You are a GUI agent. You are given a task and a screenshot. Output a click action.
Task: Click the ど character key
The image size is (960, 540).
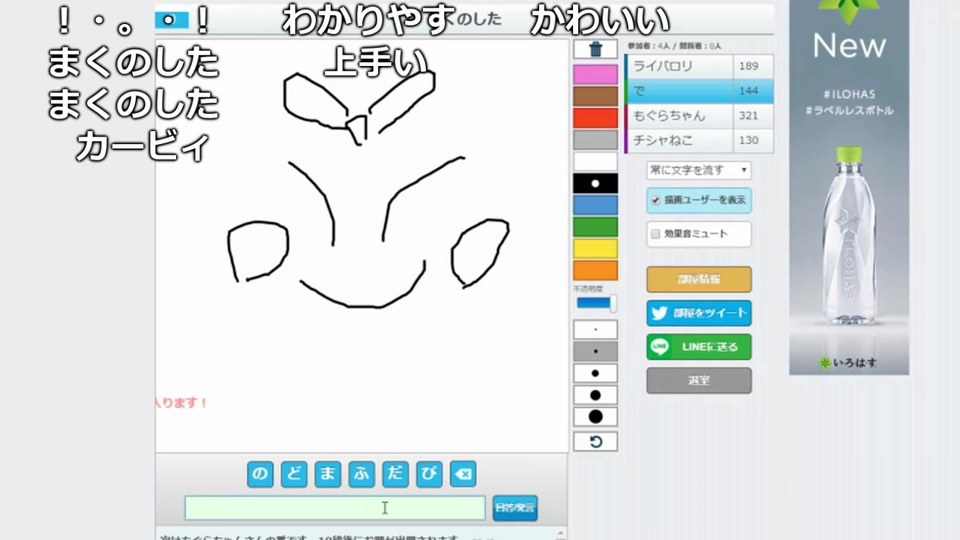[x=294, y=474]
